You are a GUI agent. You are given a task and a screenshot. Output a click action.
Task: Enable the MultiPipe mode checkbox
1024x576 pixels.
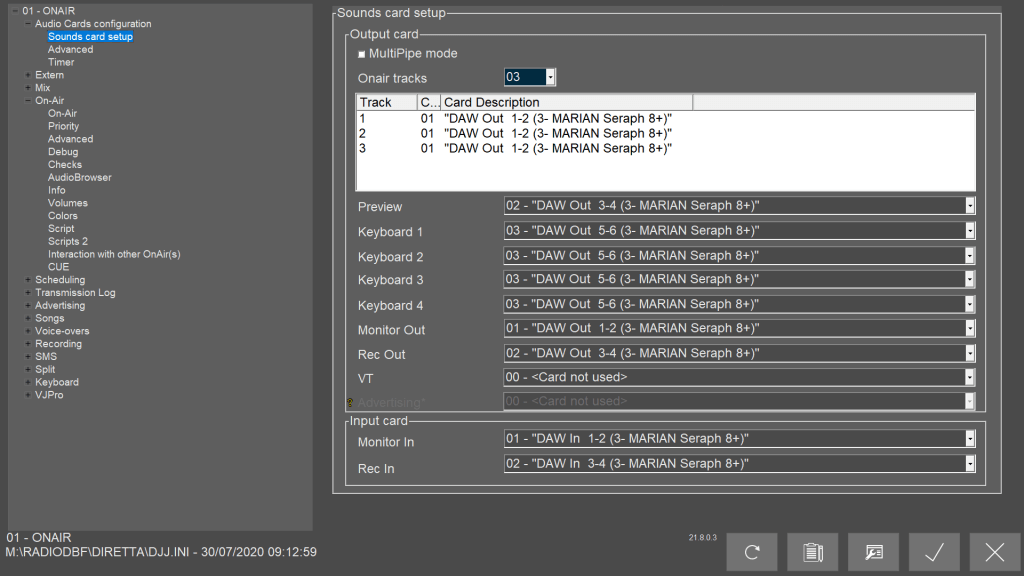[x=362, y=54]
